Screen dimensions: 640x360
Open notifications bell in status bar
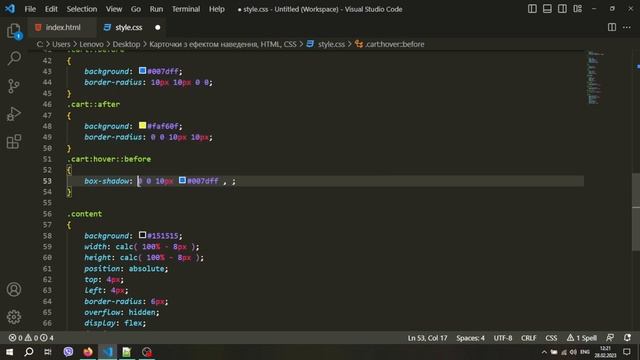pyautogui.click(x=627, y=338)
